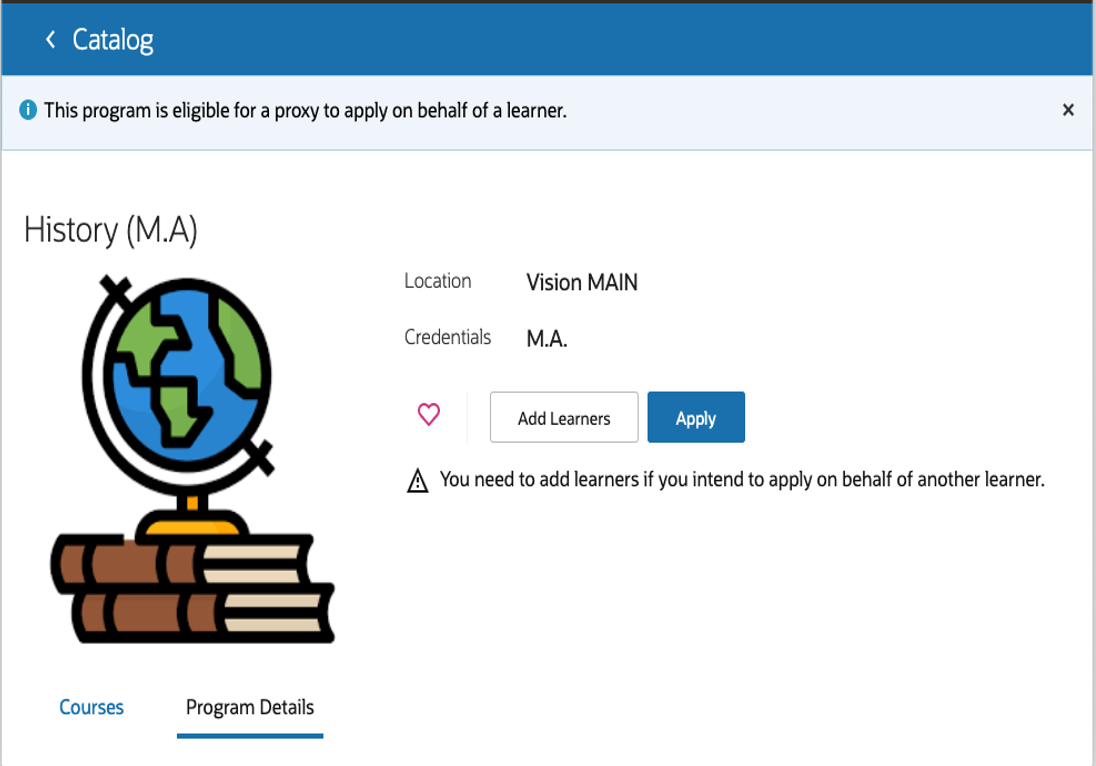Switch to the Courses tab
This screenshot has width=1096, height=766.
point(92,707)
